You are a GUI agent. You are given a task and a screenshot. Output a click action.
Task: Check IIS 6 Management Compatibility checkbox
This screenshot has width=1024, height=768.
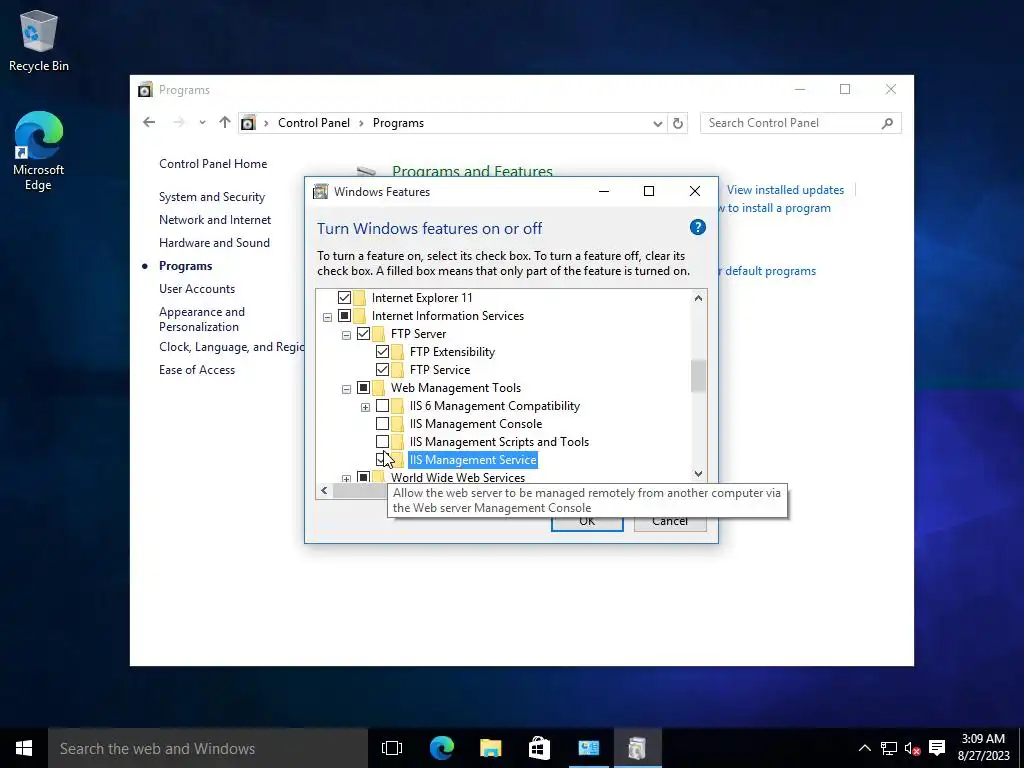(383, 406)
